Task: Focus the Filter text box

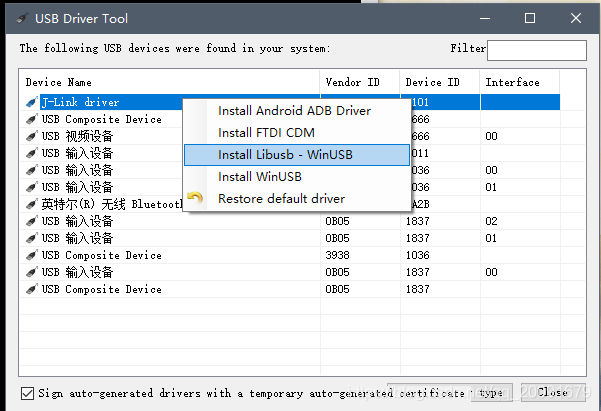Action: [x=537, y=50]
